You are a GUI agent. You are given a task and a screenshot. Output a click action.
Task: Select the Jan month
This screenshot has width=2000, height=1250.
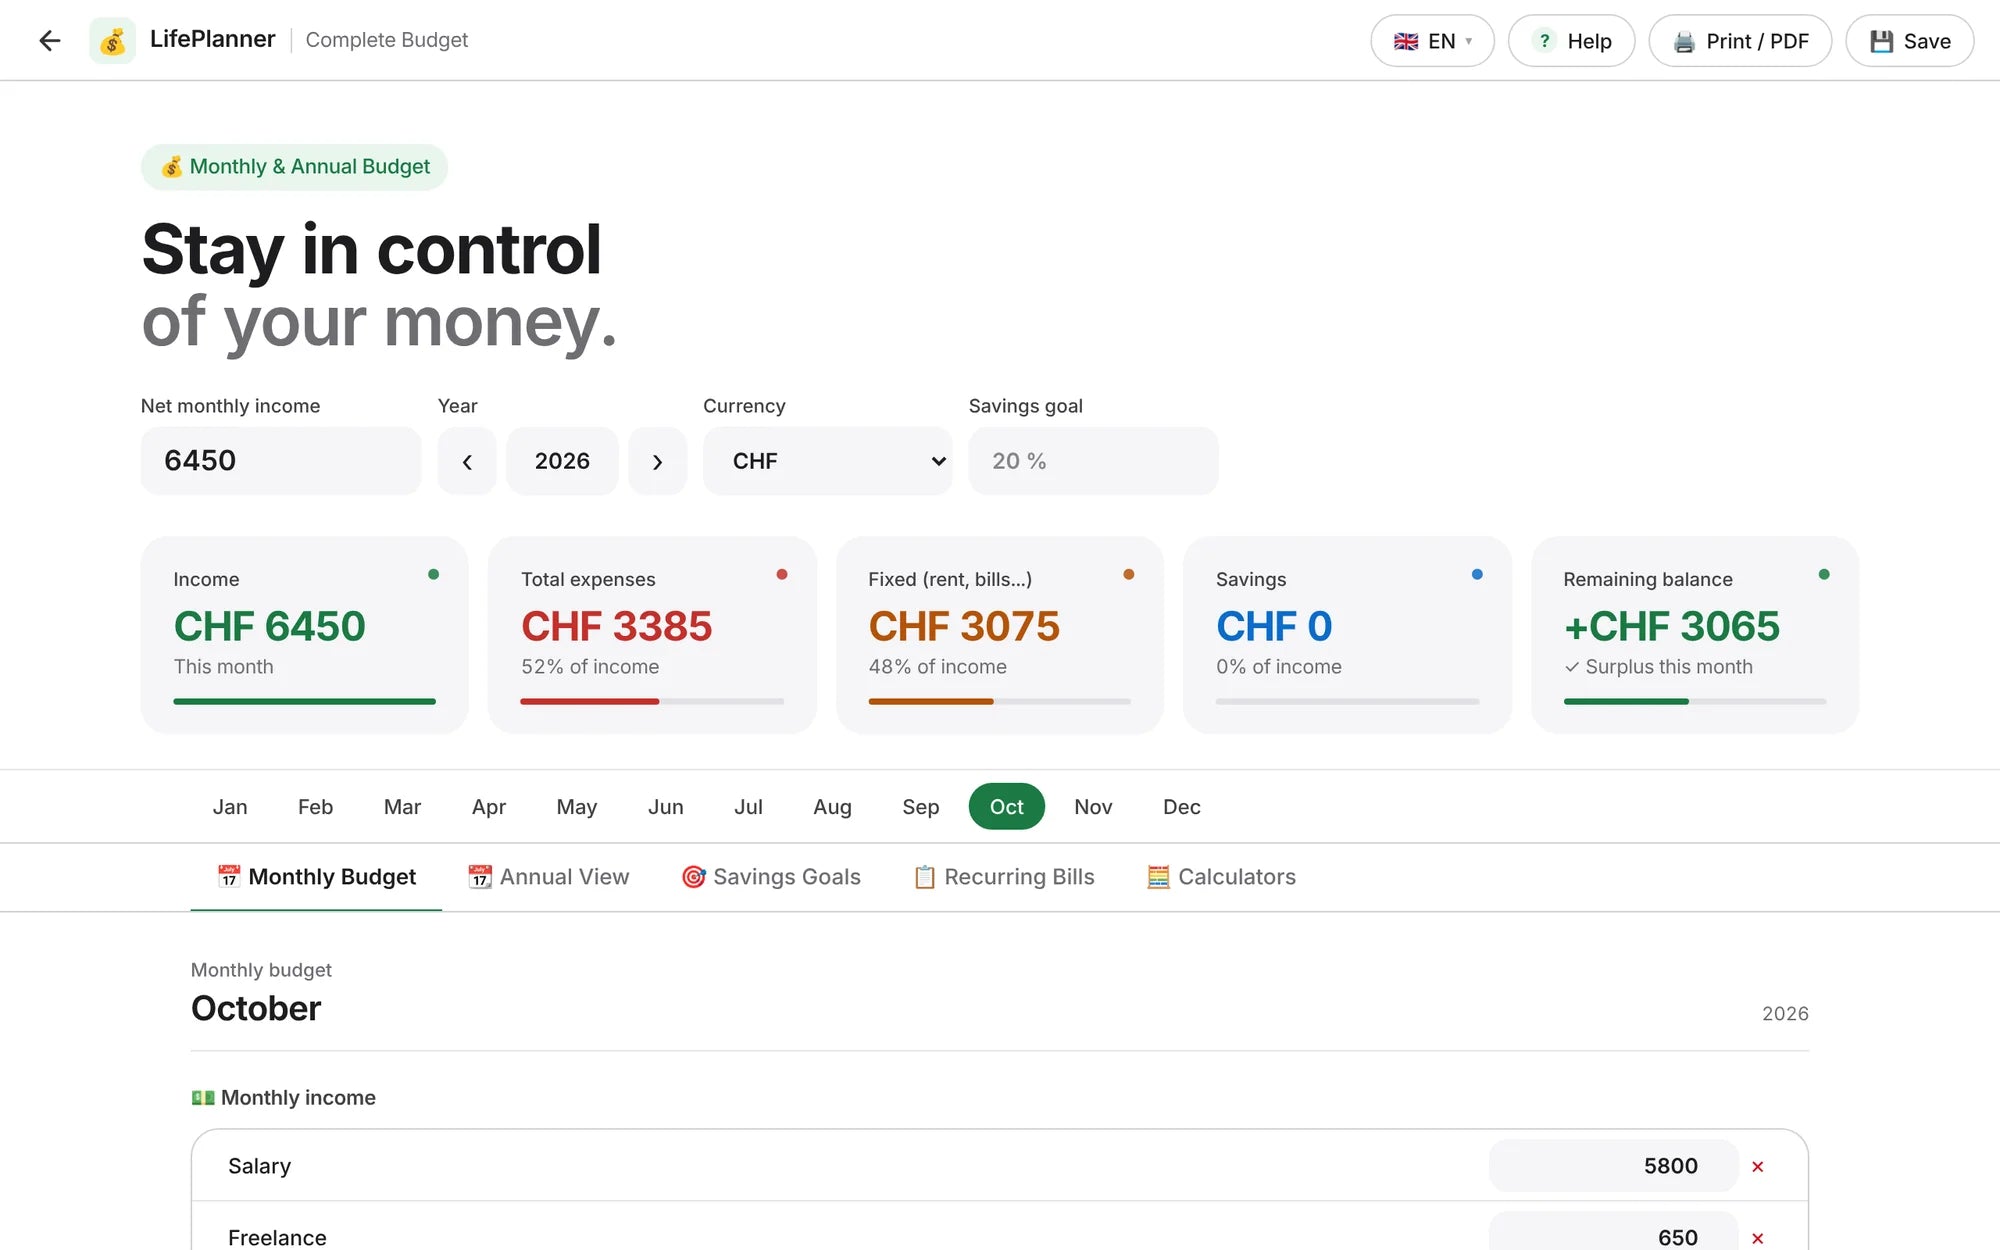pos(230,807)
